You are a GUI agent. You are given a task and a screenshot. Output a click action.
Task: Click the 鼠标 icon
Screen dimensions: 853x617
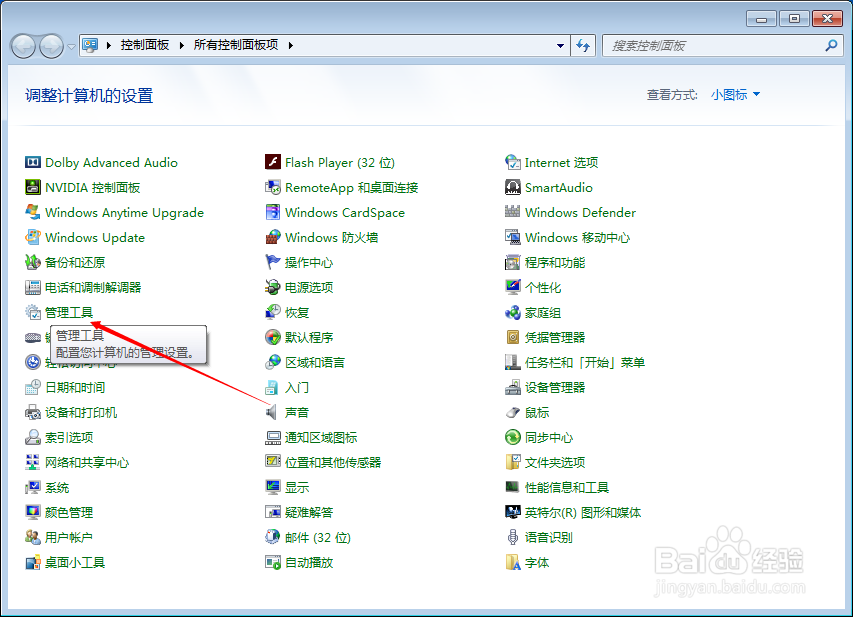coord(512,412)
